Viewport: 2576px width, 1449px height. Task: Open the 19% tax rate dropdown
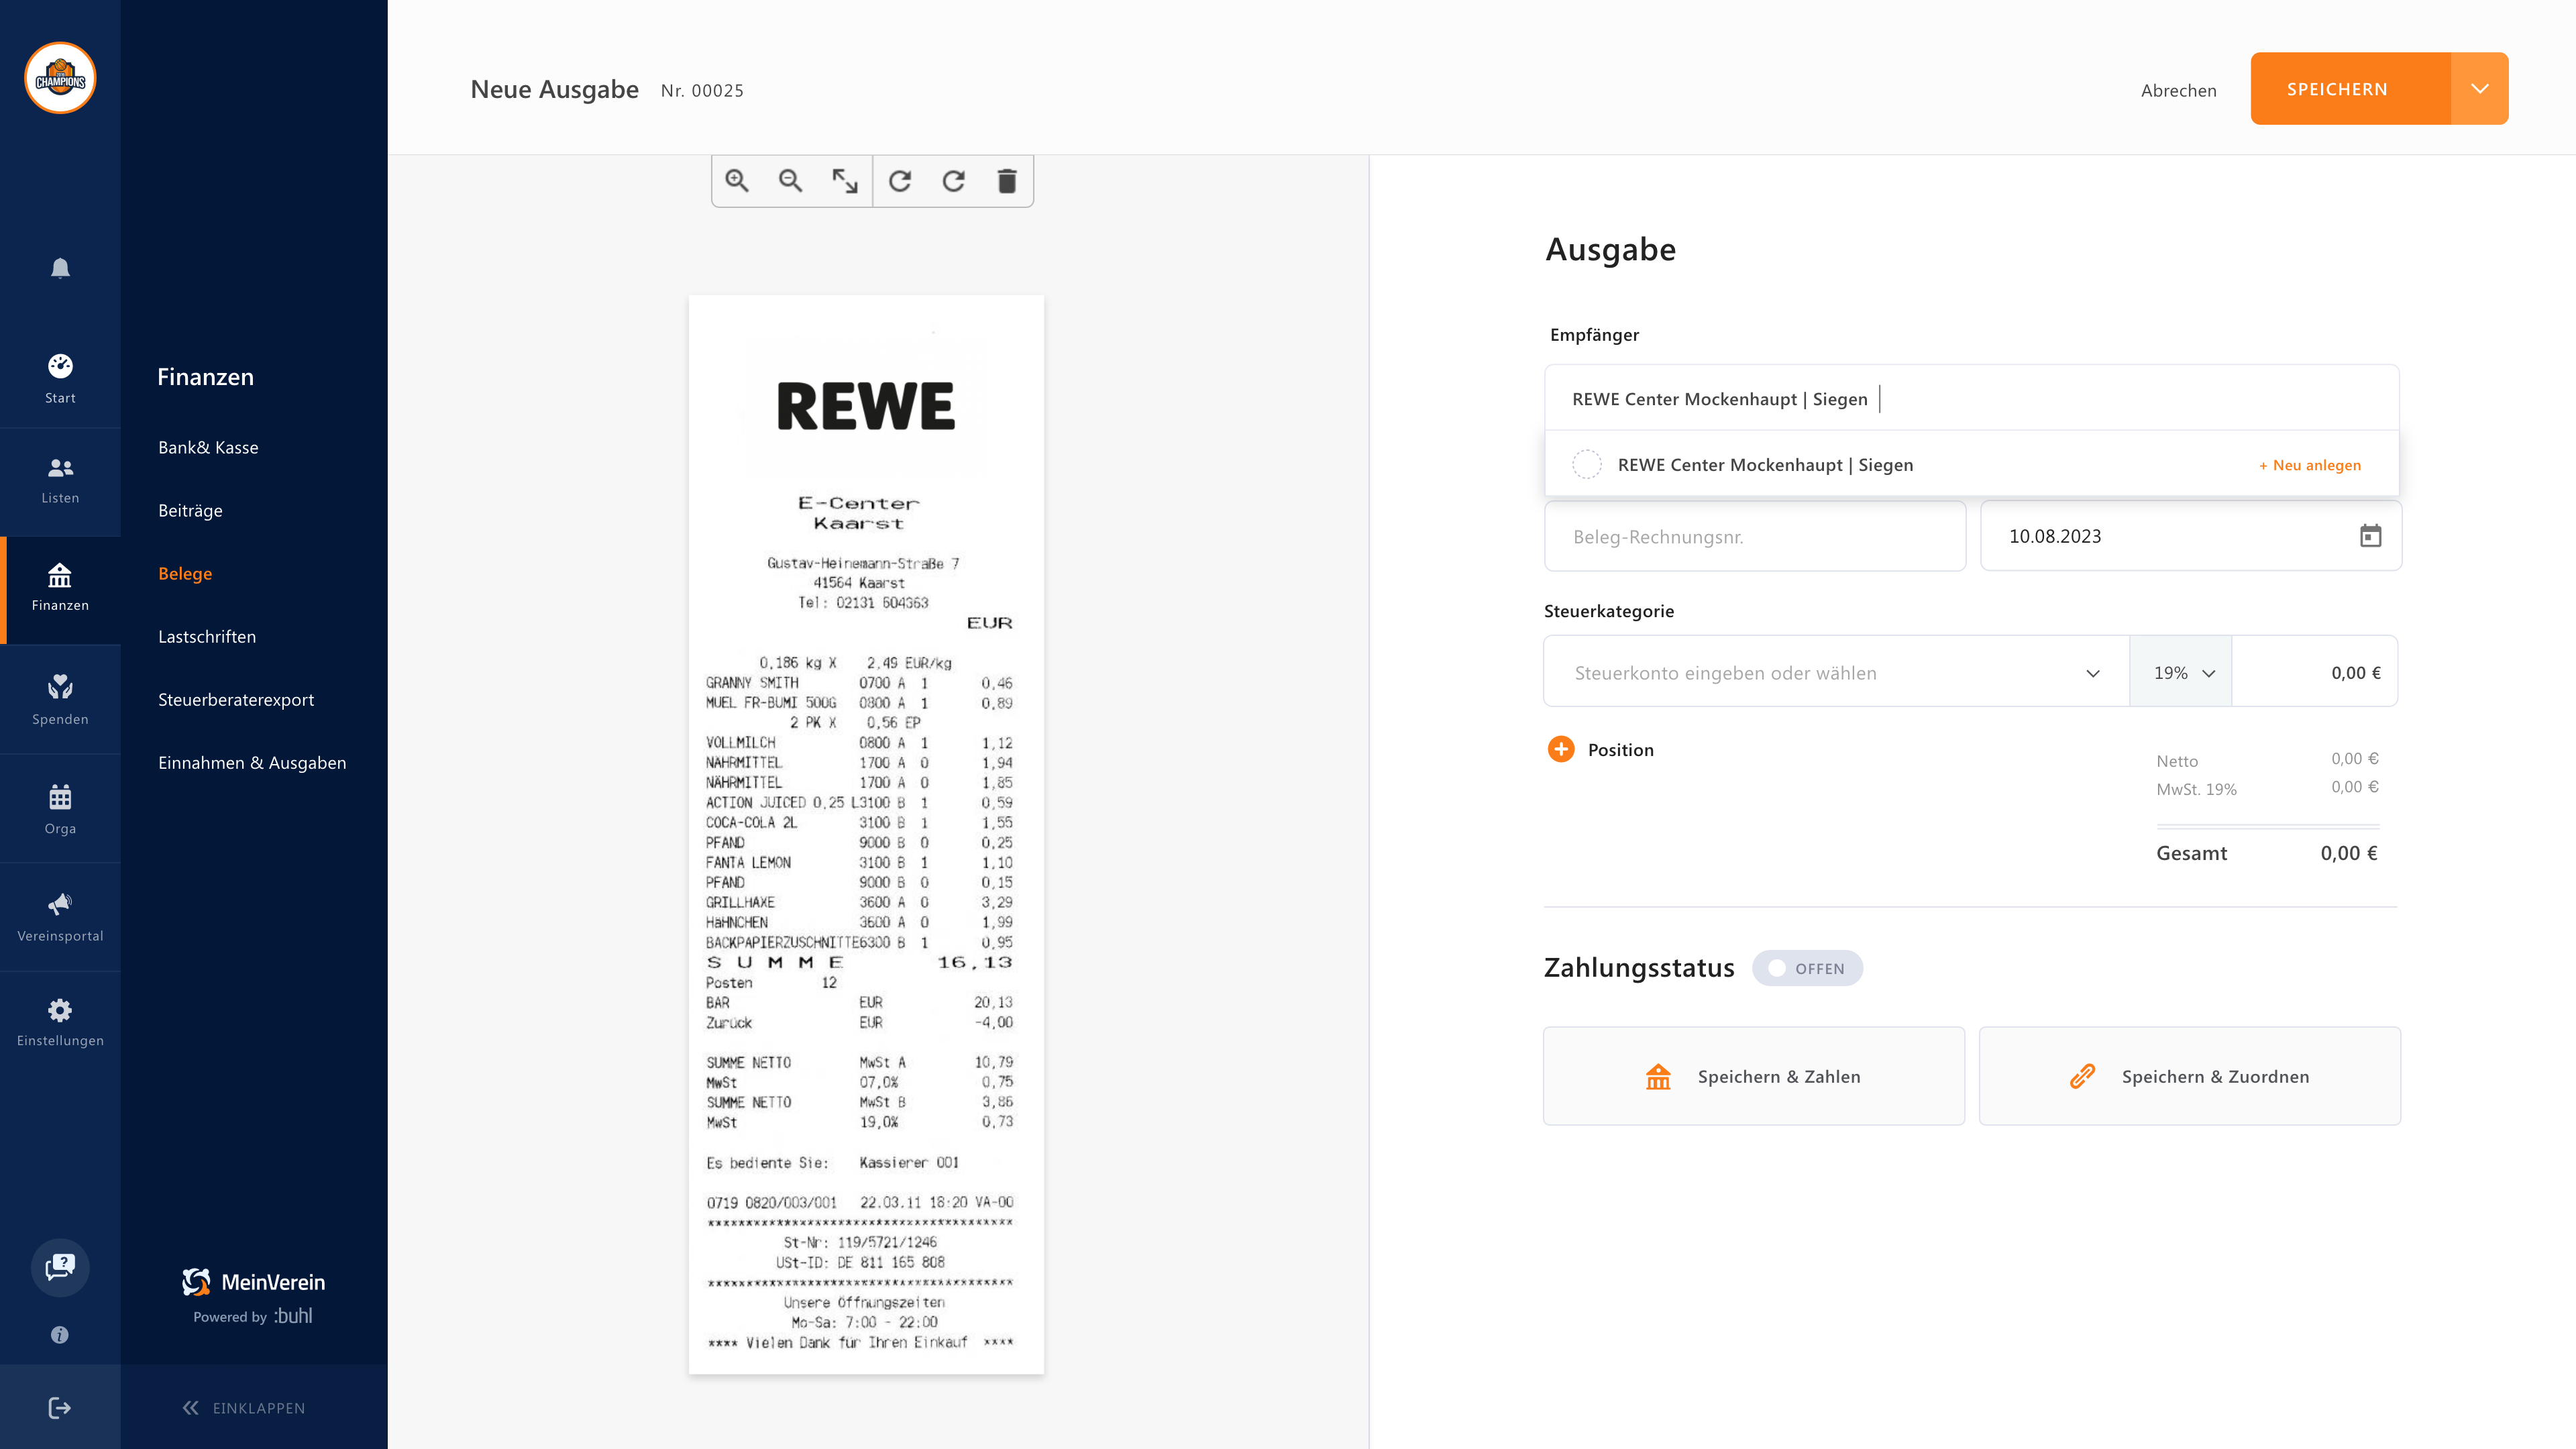2182,673
